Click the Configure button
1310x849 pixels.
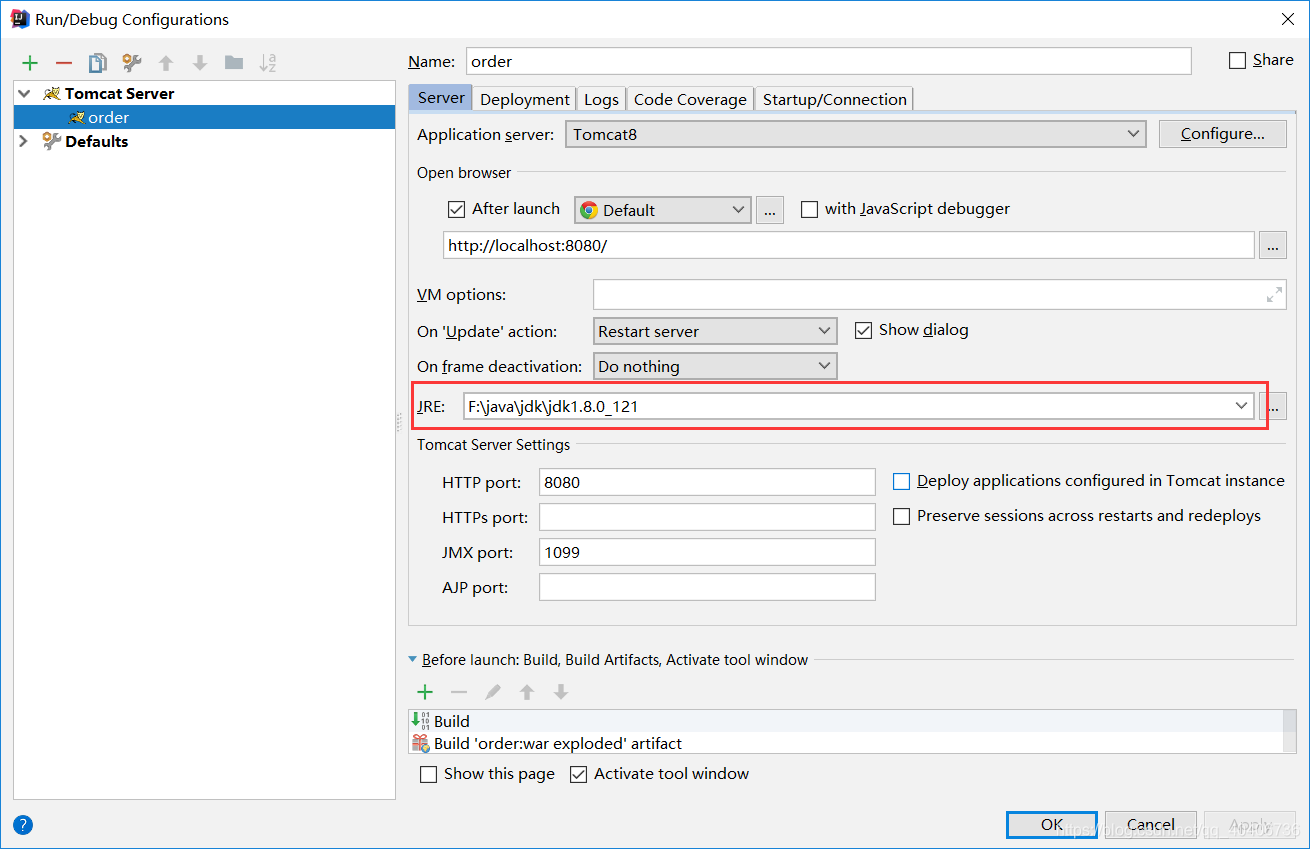tap(1222, 133)
